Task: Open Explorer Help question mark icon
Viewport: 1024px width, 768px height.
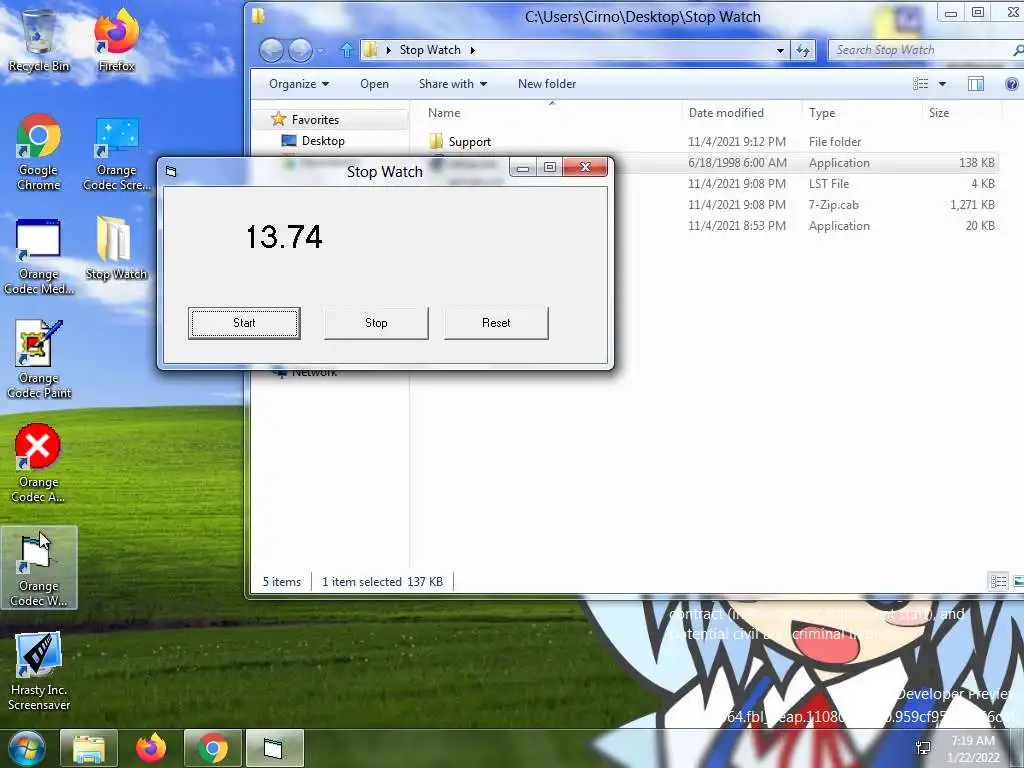Action: point(1012,84)
